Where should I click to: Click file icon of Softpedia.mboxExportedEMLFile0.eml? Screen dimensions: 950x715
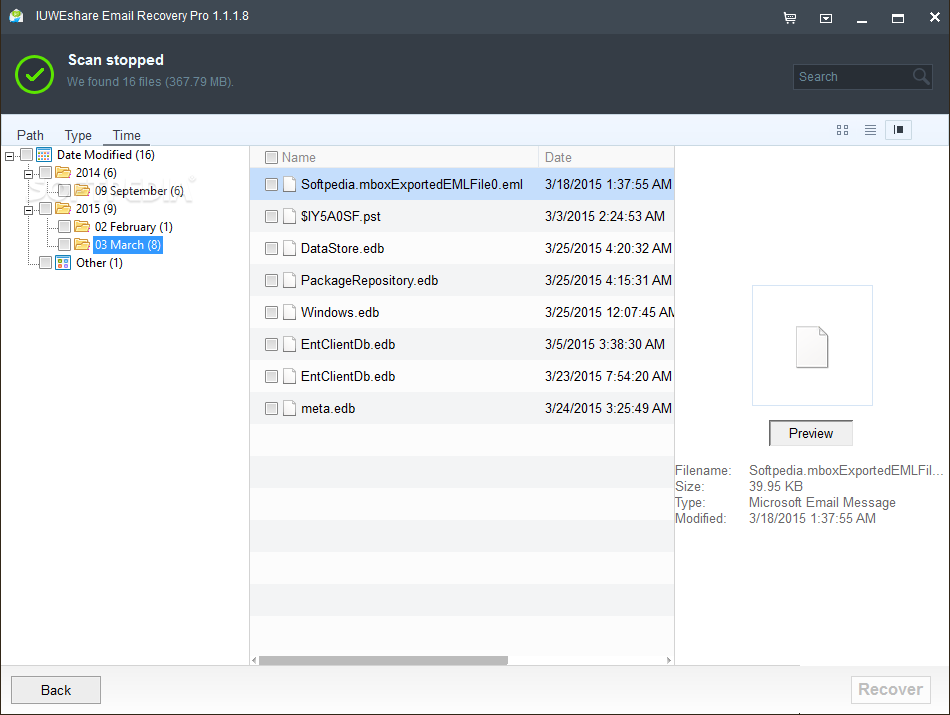[290, 184]
